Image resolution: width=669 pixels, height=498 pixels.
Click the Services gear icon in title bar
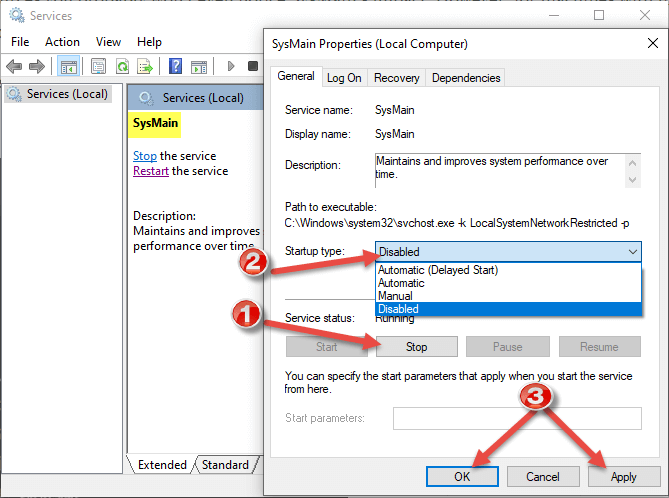[x=17, y=15]
